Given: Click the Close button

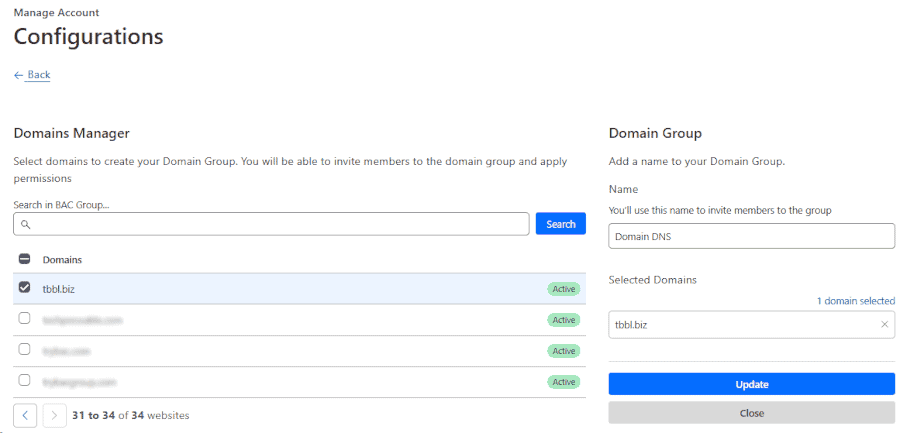Looking at the screenshot, I should (751, 413).
